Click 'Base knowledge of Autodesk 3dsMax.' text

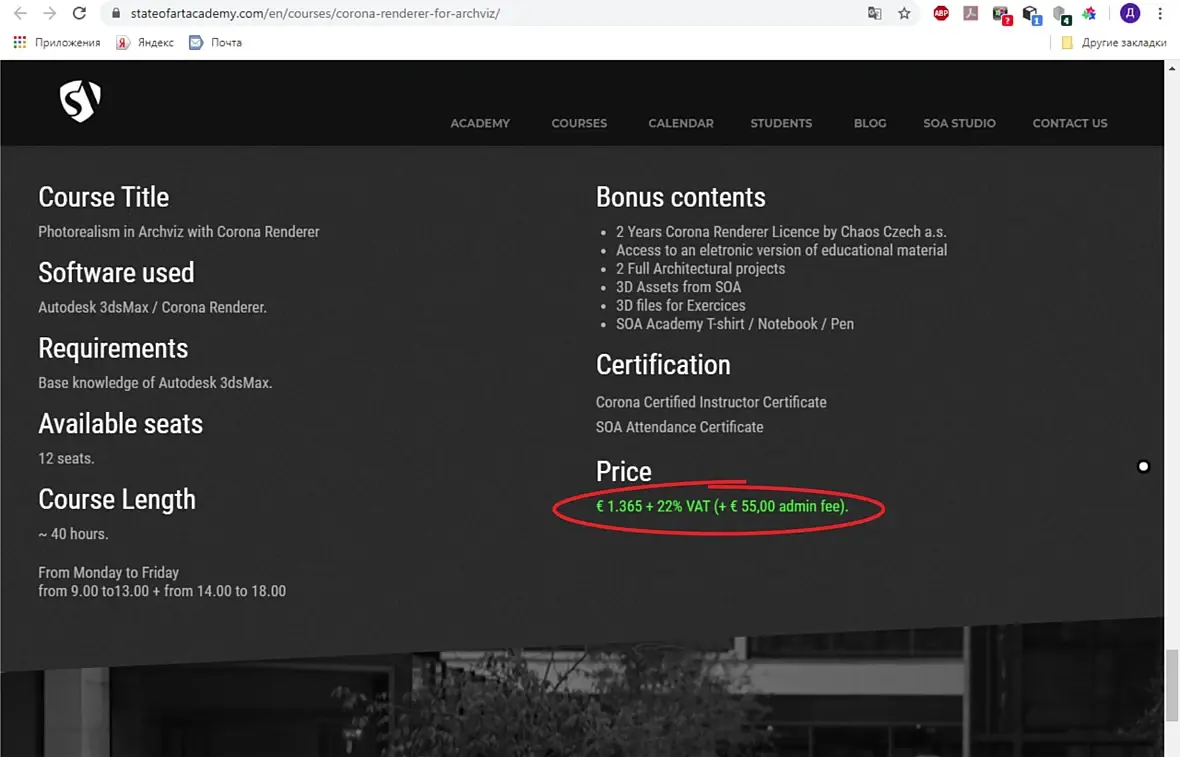tap(155, 382)
